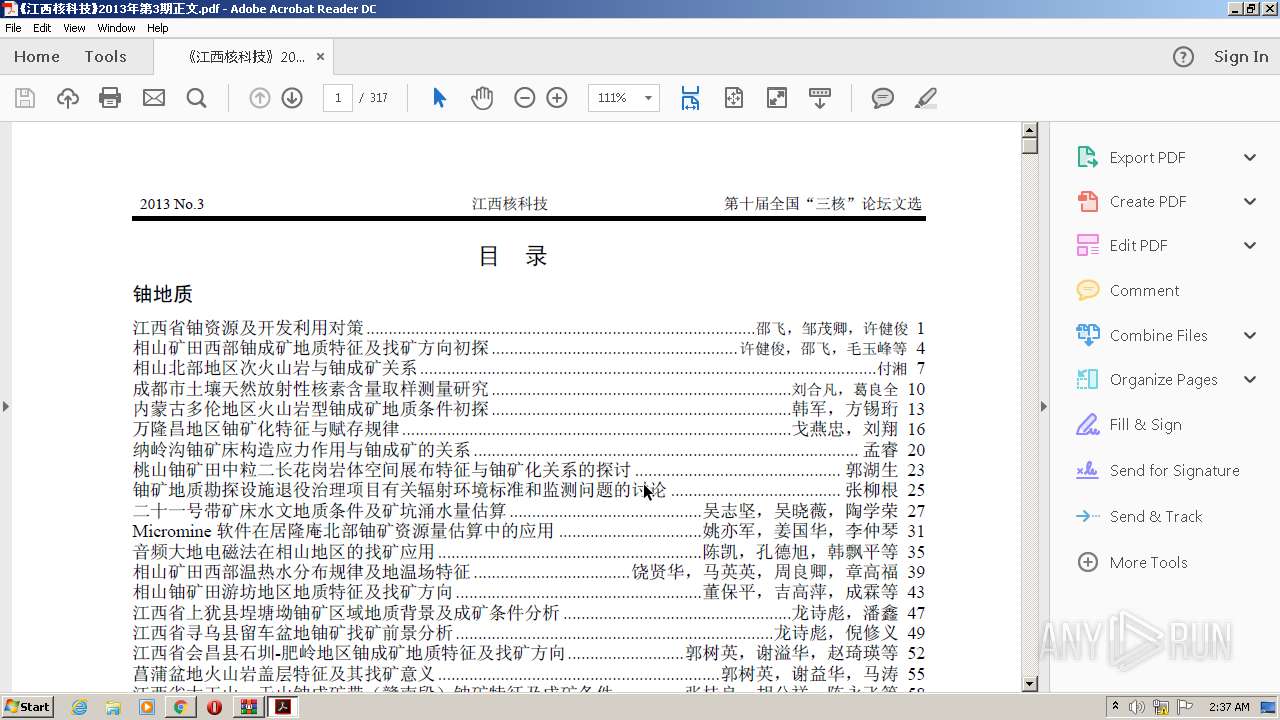Screen dimensions: 1280x720
Task: Expand Combine Files chevron
Action: pos(1250,336)
